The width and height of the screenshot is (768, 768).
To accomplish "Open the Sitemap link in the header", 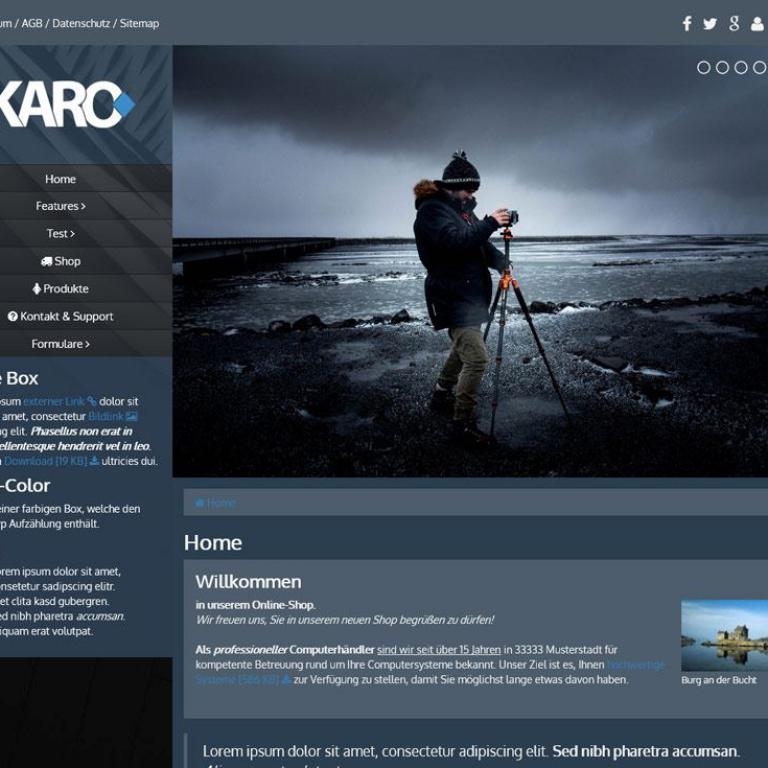I will (139, 23).
